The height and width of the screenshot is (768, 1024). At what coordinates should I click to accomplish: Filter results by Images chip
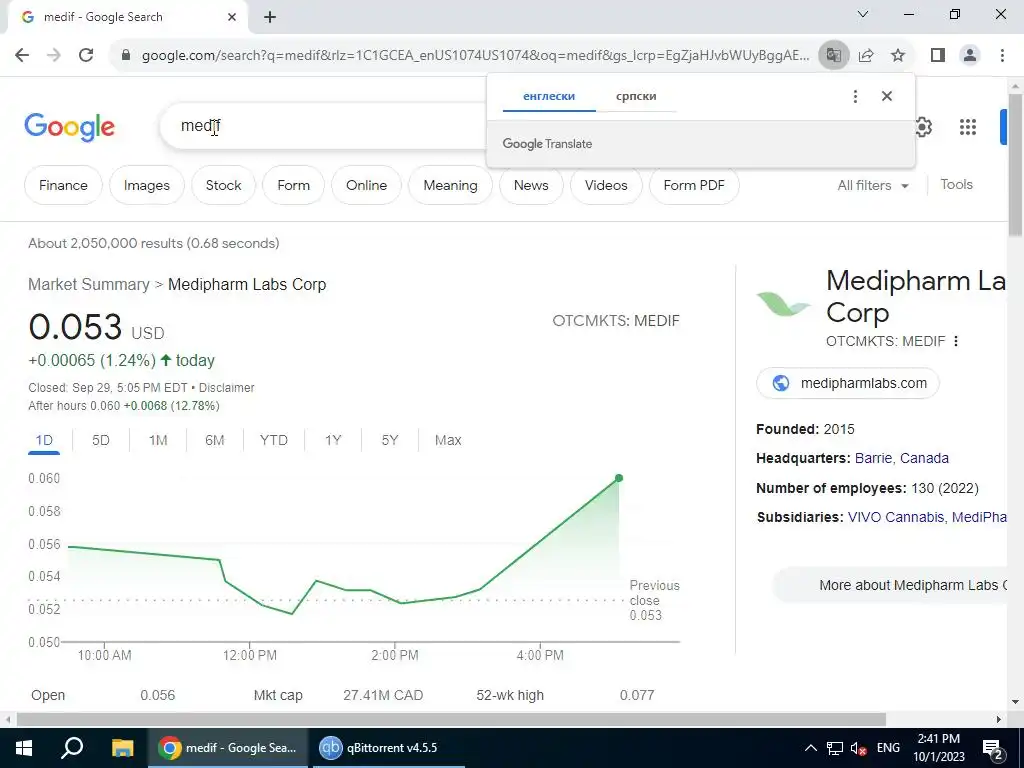click(146, 185)
